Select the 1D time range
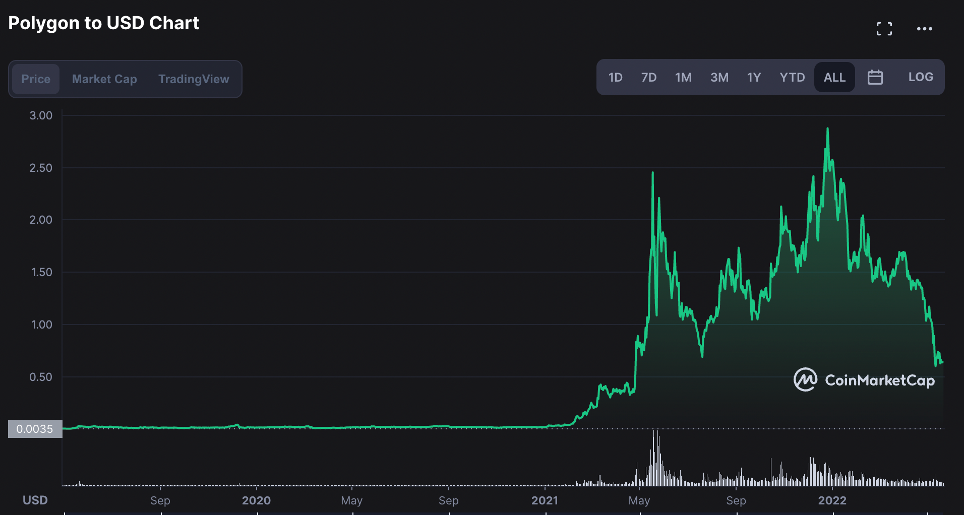964x516 pixels. (x=615, y=77)
